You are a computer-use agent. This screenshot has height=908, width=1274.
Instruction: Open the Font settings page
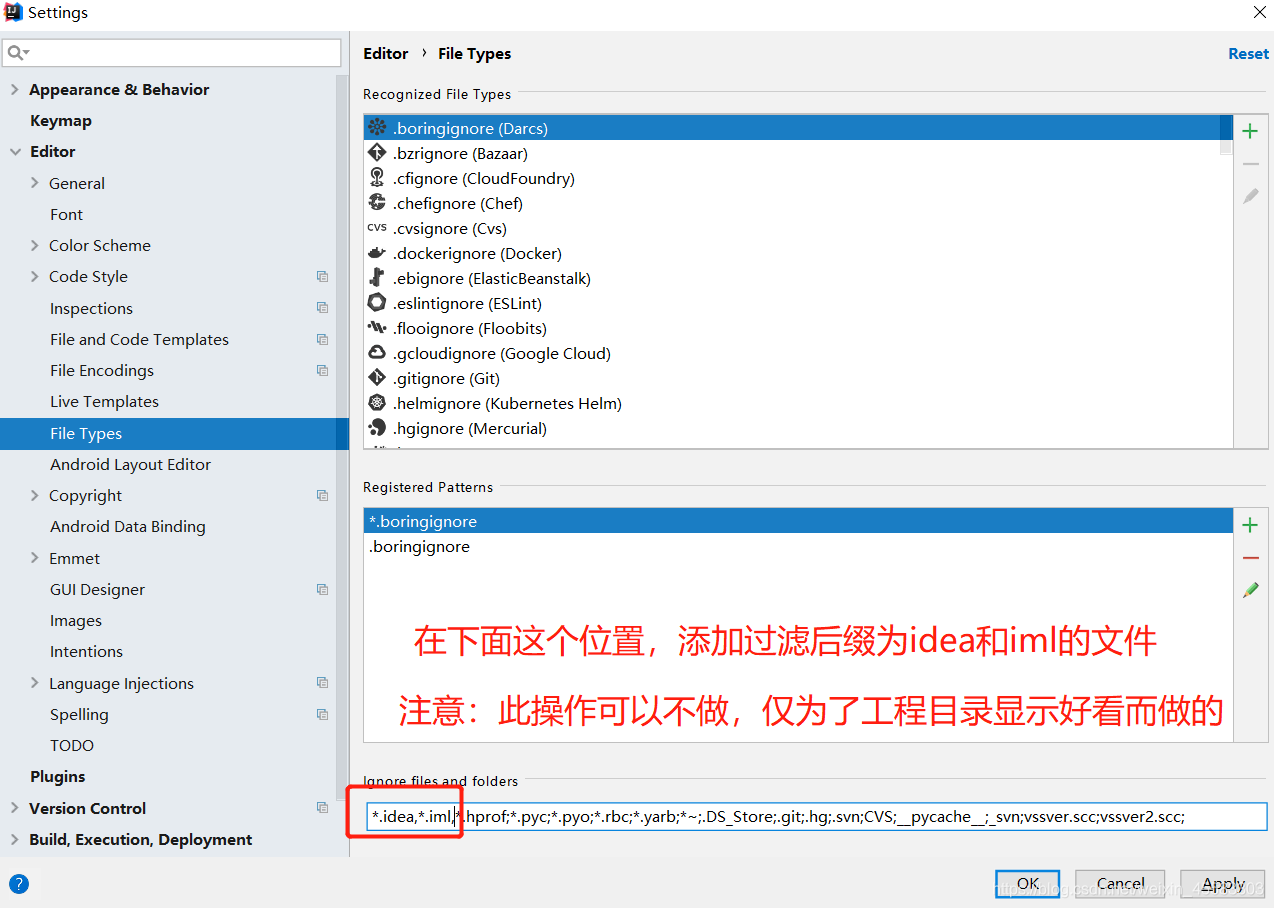[66, 215]
